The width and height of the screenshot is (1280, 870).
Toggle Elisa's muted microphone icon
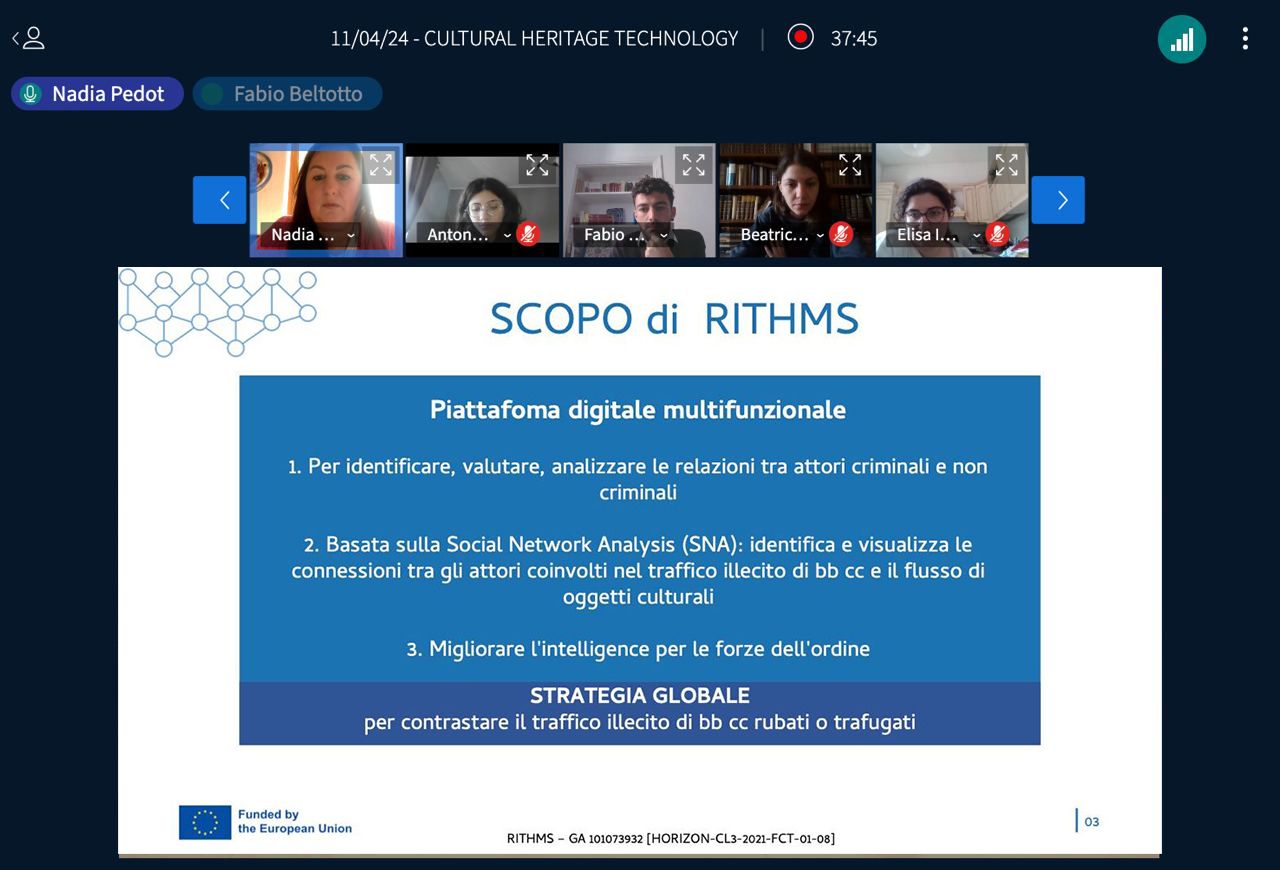coord(997,235)
